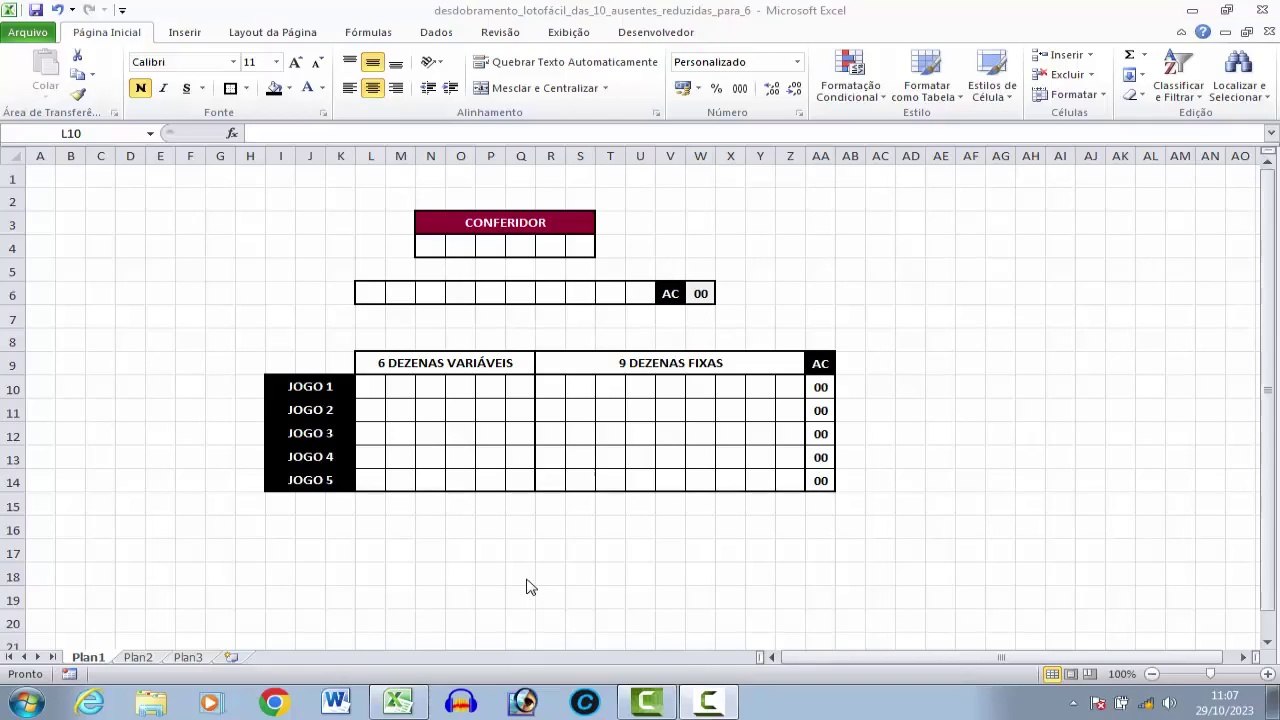Switch to the Fórmulas tab
1280x720 pixels.
[368, 32]
